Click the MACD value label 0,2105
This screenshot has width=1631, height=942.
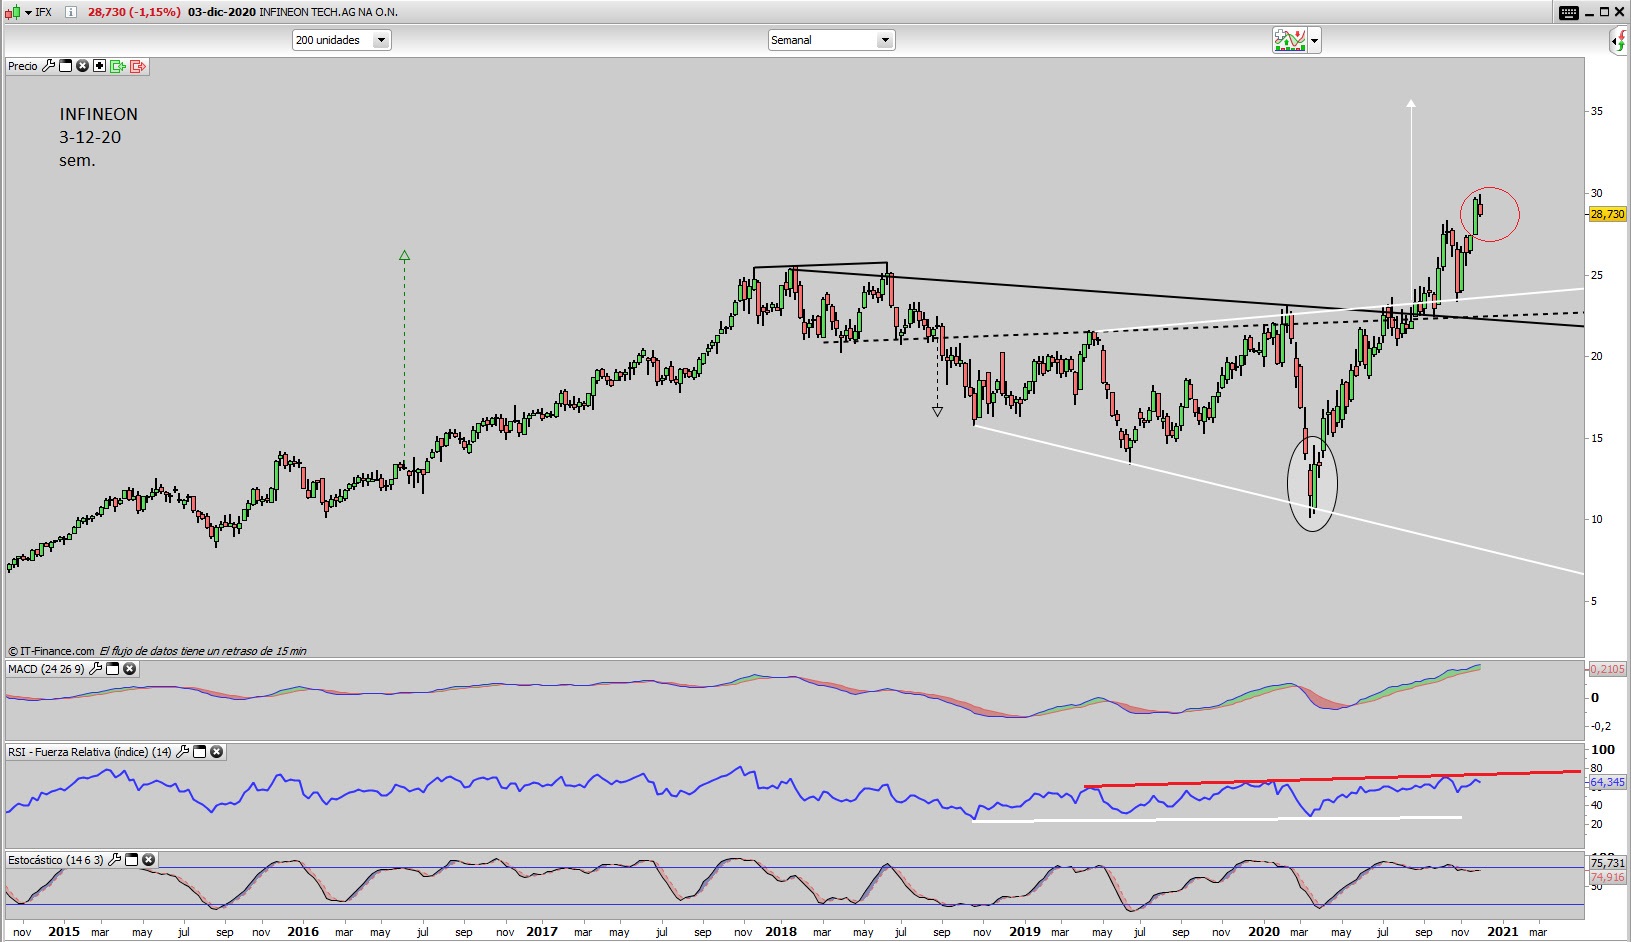tap(1607, 669)
